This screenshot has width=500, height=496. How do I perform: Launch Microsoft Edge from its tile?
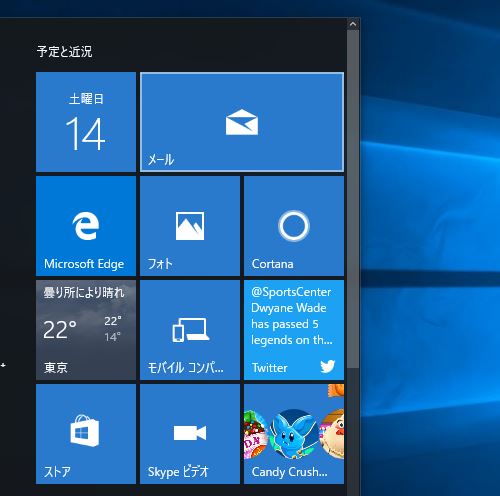[86, 226]
